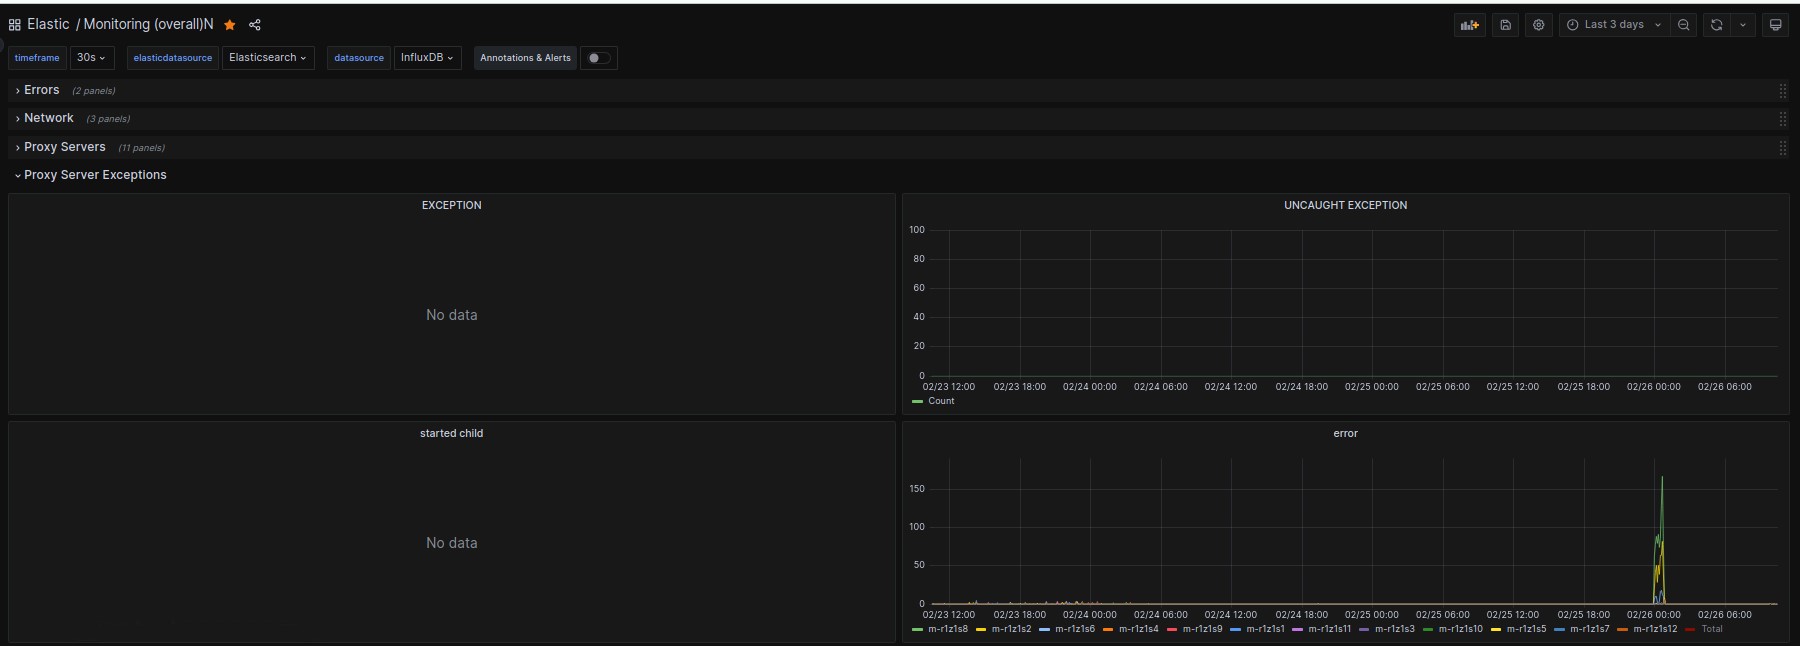Open the InfluxDB datasource dropdown
This screenshot has width=1800, height=646.
pyautogui.click(x=427, y=58)
